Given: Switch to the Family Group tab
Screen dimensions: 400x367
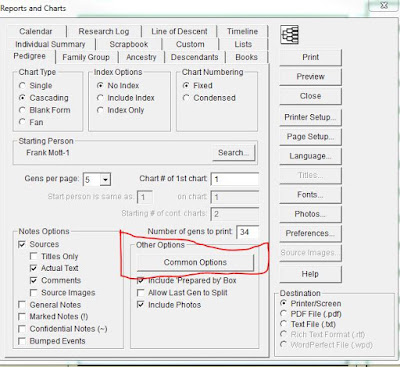Looking at the screenshot, I should click(x=86, y=57).
